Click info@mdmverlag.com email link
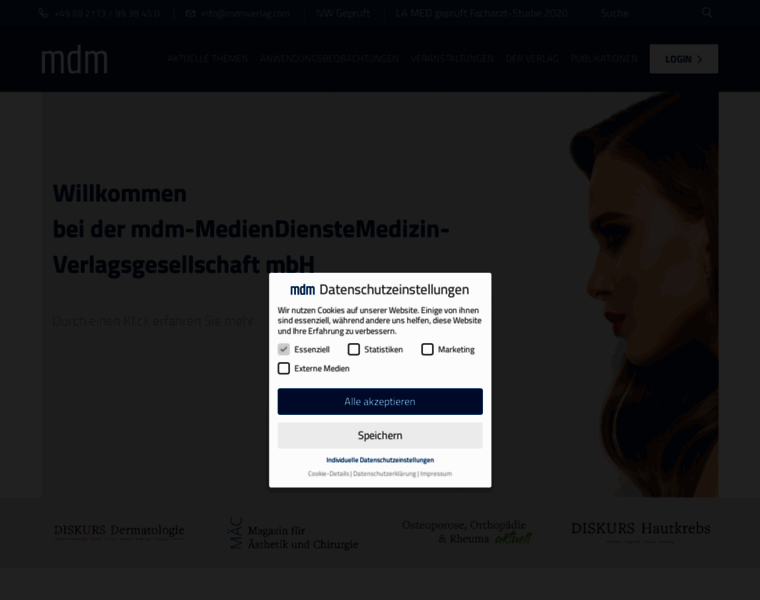The height and width of the screenshot is (600, 760). click(x=245, y=13)
